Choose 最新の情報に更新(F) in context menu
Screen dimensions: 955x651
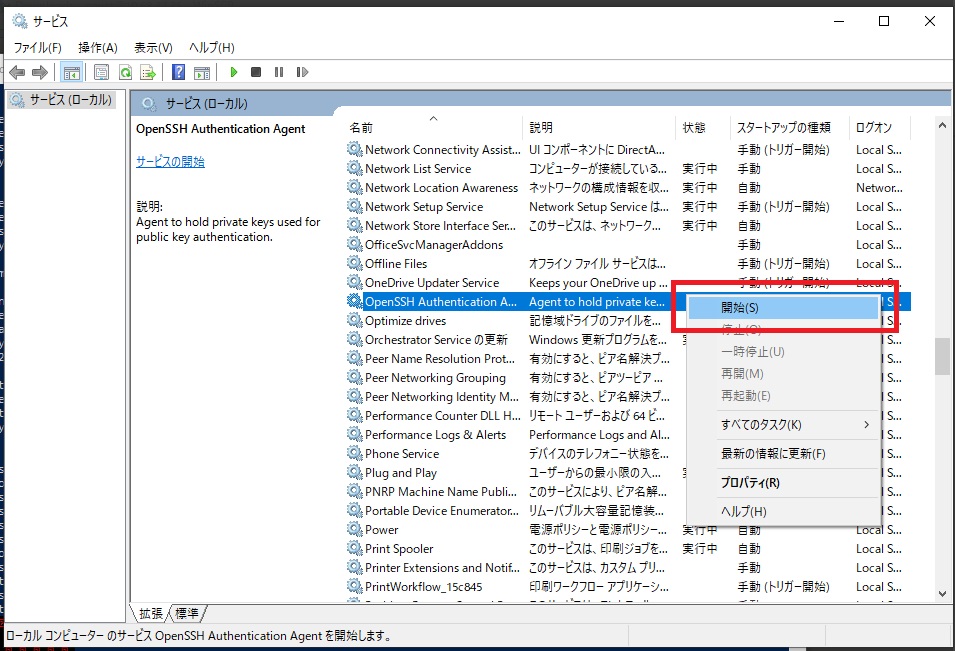(783, 454)
